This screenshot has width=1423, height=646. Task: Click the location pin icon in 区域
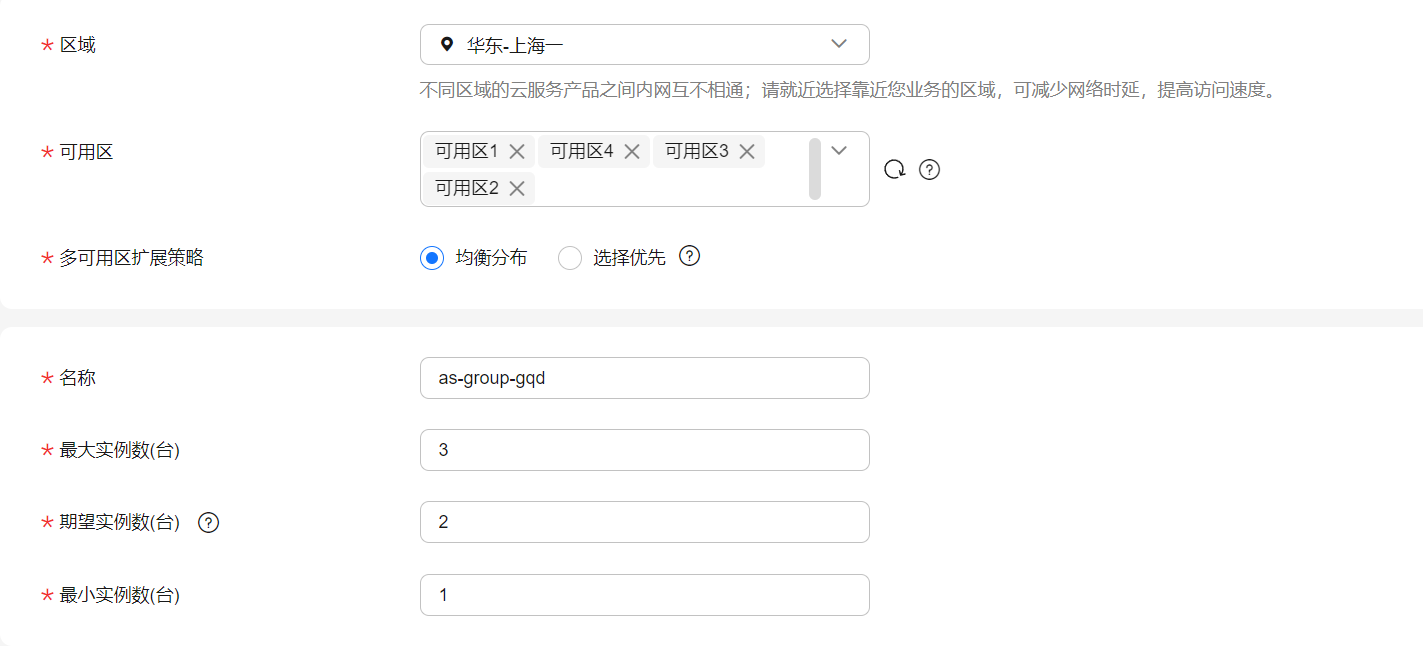[x=447, y=45]
